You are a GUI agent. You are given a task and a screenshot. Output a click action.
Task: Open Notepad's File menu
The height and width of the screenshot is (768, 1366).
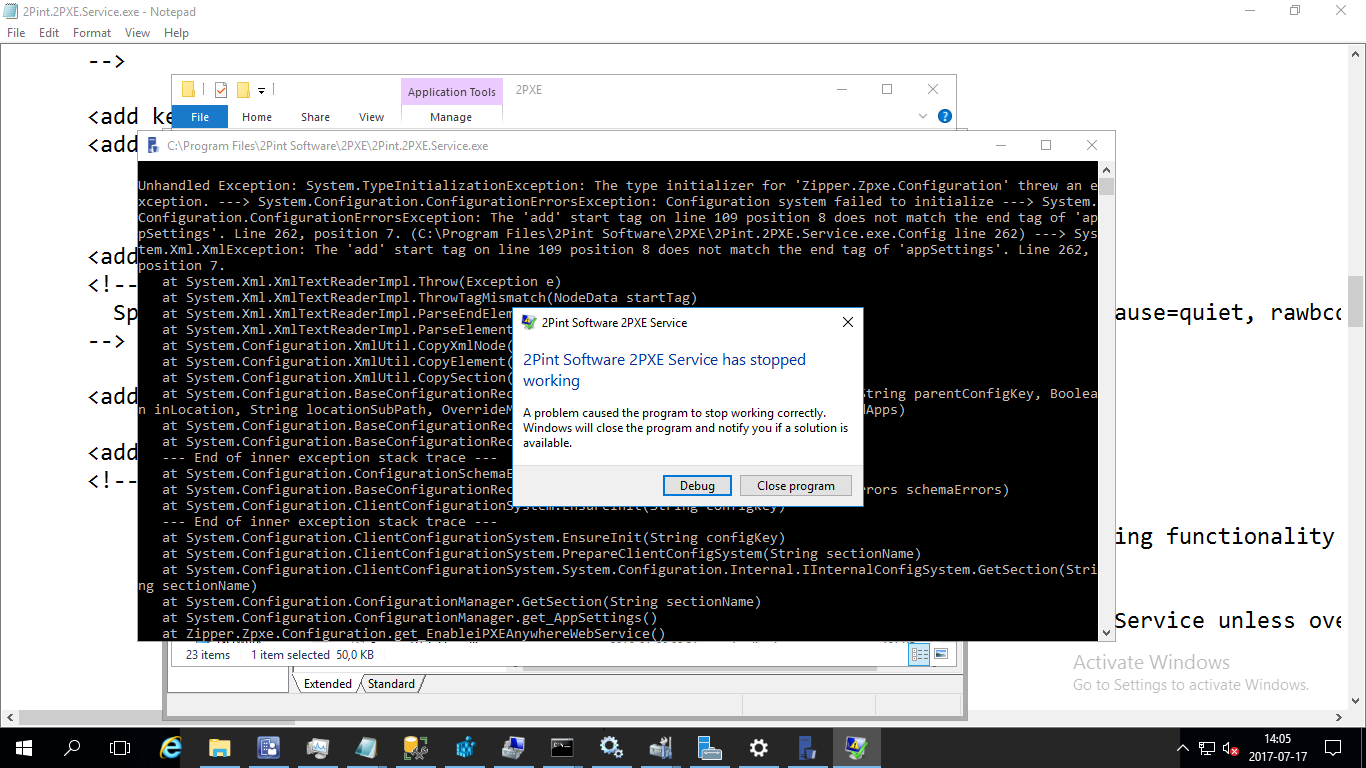[16, 33]
